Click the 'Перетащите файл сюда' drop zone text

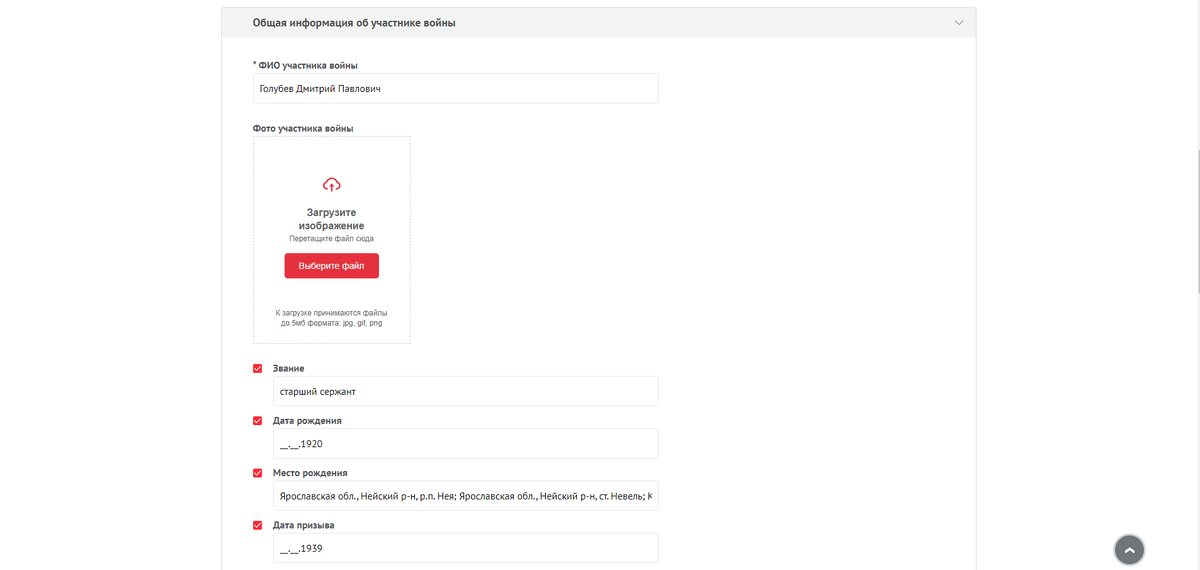pos(332,239)
